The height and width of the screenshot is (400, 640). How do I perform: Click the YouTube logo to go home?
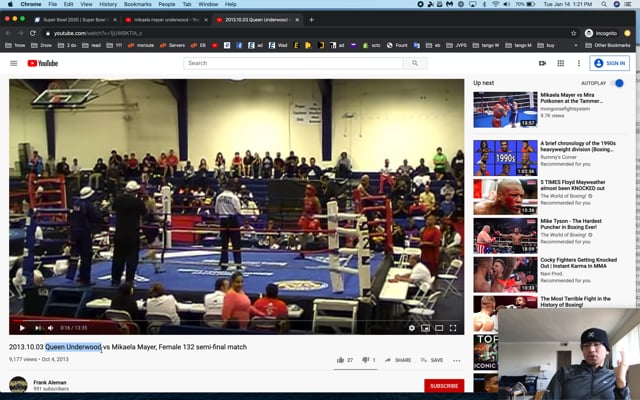point(42,63)
